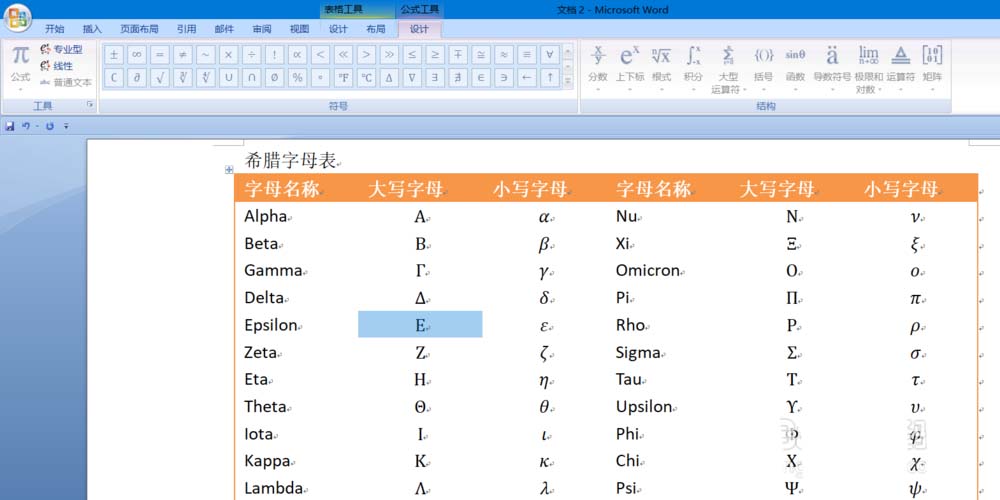Expand the 分数 fraction structures
Viewport: 1000px width, 500px height.
598,69
